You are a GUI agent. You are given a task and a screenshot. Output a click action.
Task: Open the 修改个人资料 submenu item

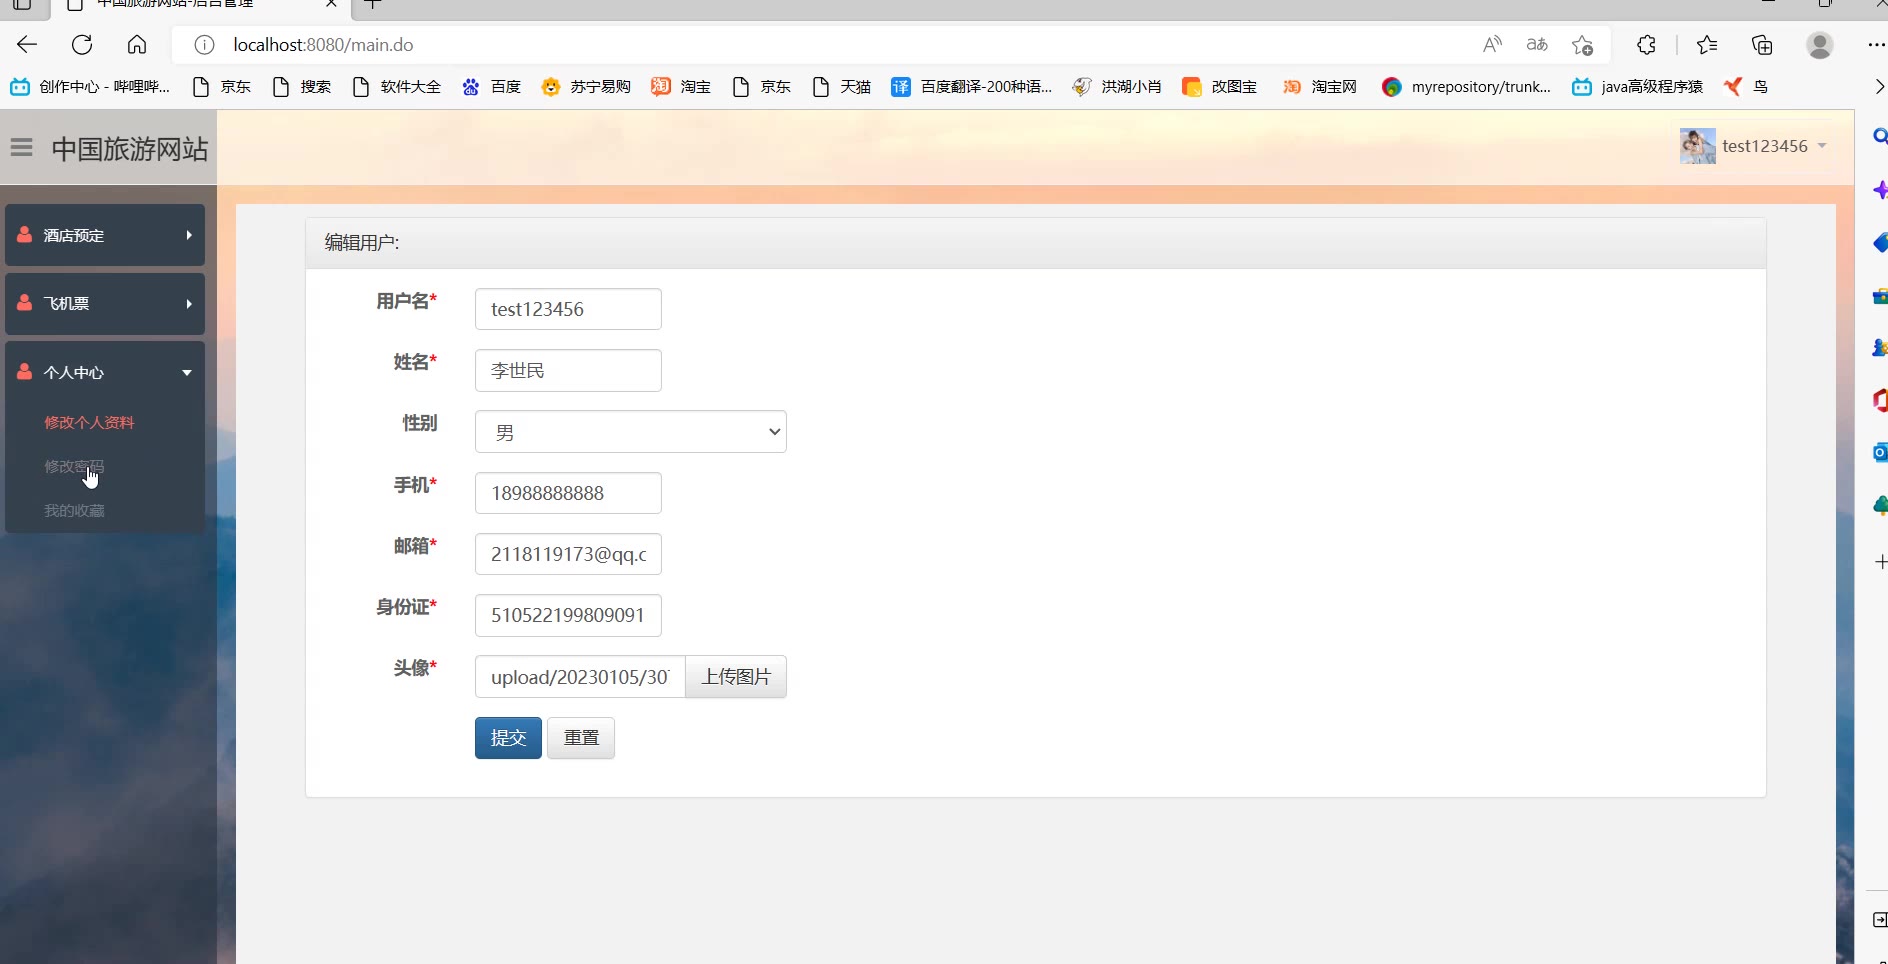click(89, 422)
